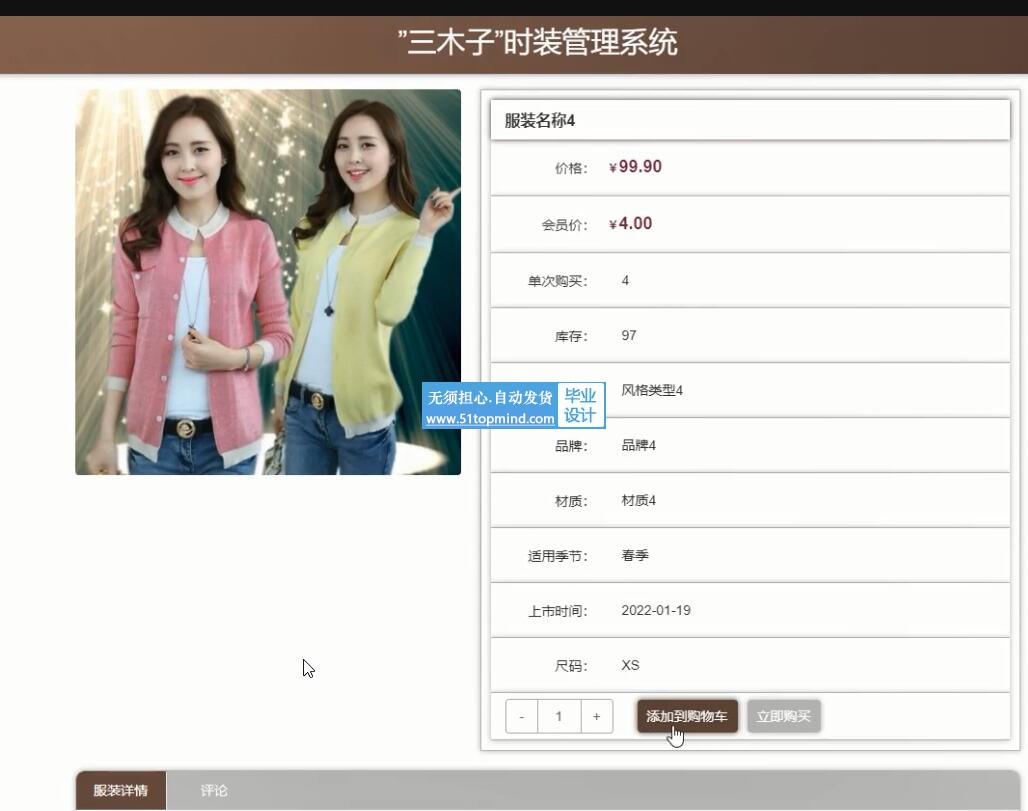Screen dimensions: 1028x811
Task: Click the 会员价 label
Action: [564, 225]
